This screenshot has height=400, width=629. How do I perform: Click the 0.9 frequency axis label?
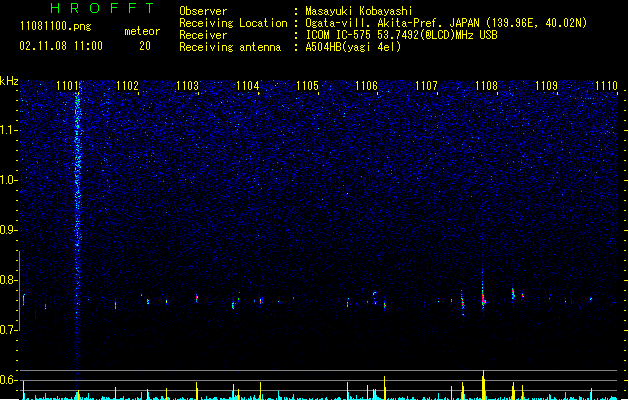click(x=8, y=230)
